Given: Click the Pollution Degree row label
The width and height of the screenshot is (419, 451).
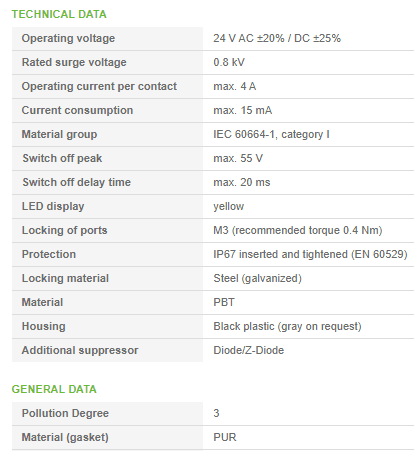Looking at the screenshot, I should pos(65,413).
